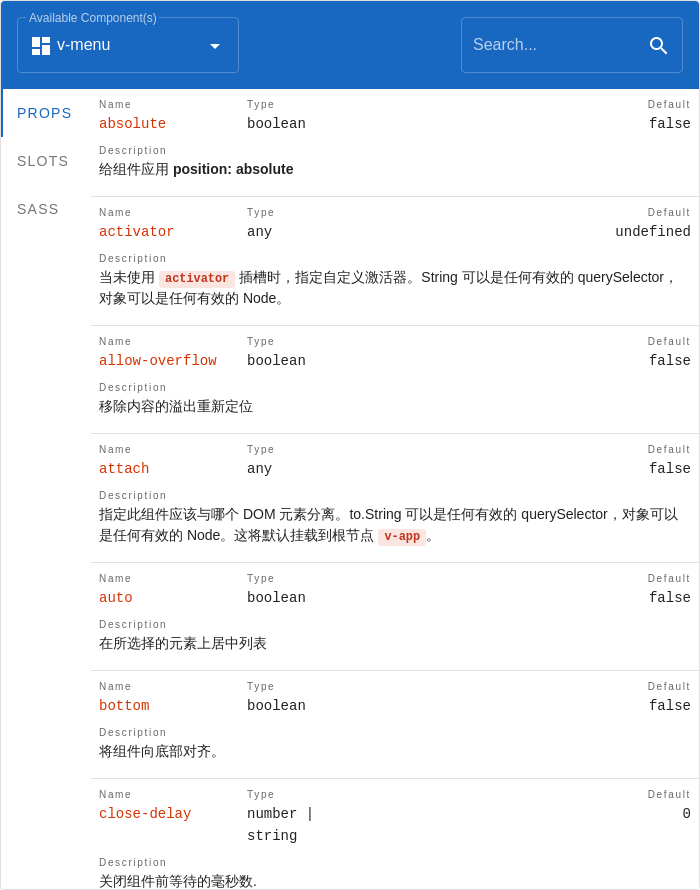Viewport: 700px width, 890px height.
Task: Switch to the SASS tab
Action: point(37,209)
